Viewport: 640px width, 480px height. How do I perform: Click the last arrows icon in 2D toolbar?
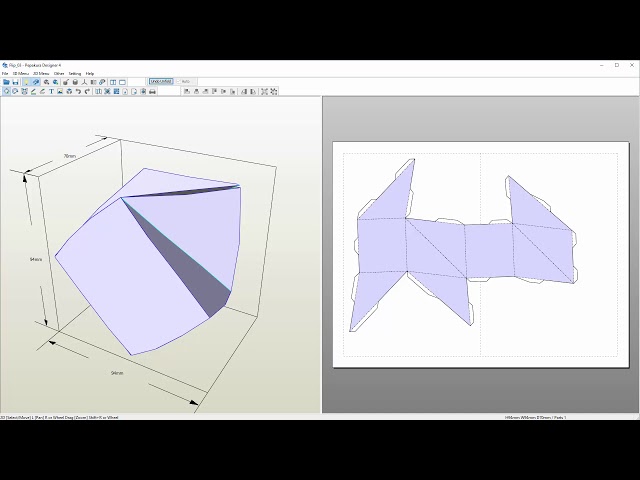273,91
